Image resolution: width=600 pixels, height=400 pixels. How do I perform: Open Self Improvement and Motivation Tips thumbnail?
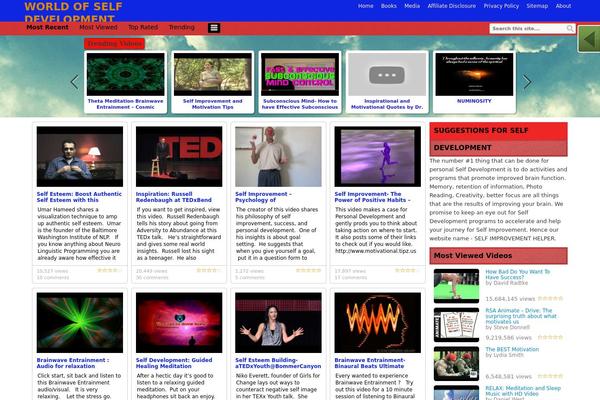tap(213, 74)
